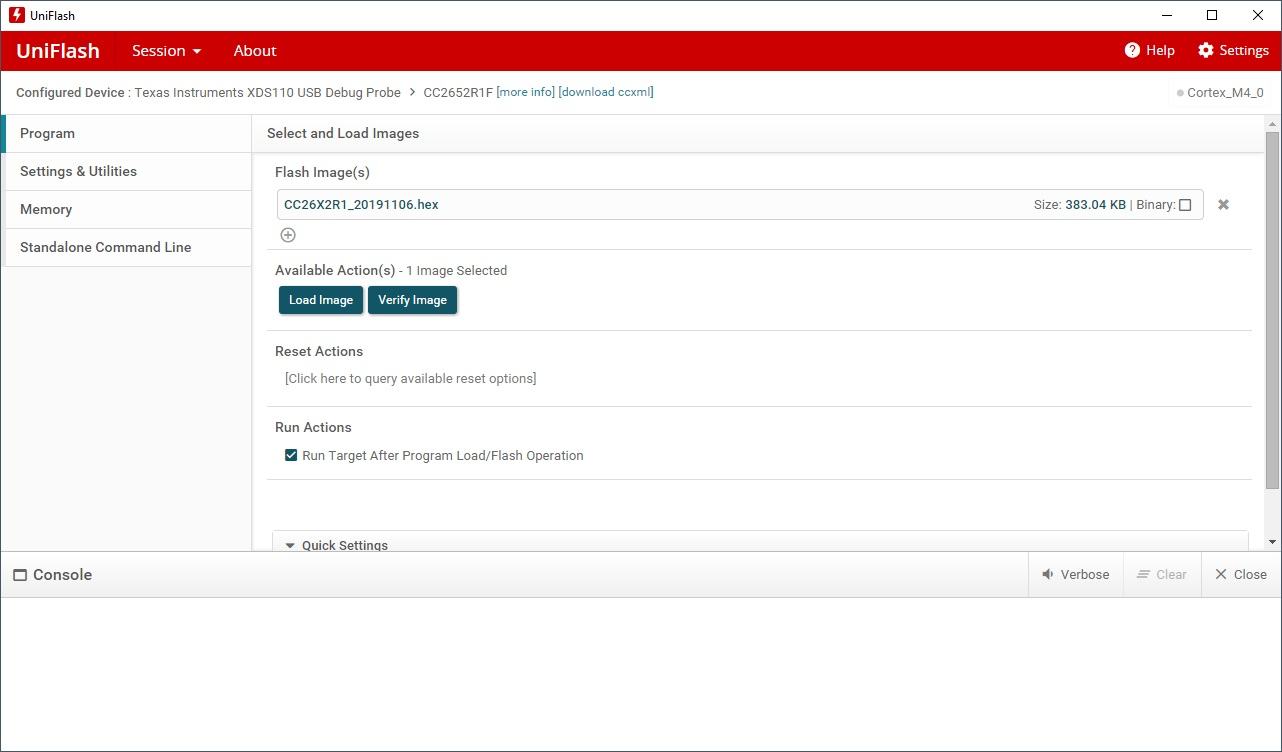The image size is (1282, 752).
Task: Click the Select and Load Images heading
Action: pos(343,134)
